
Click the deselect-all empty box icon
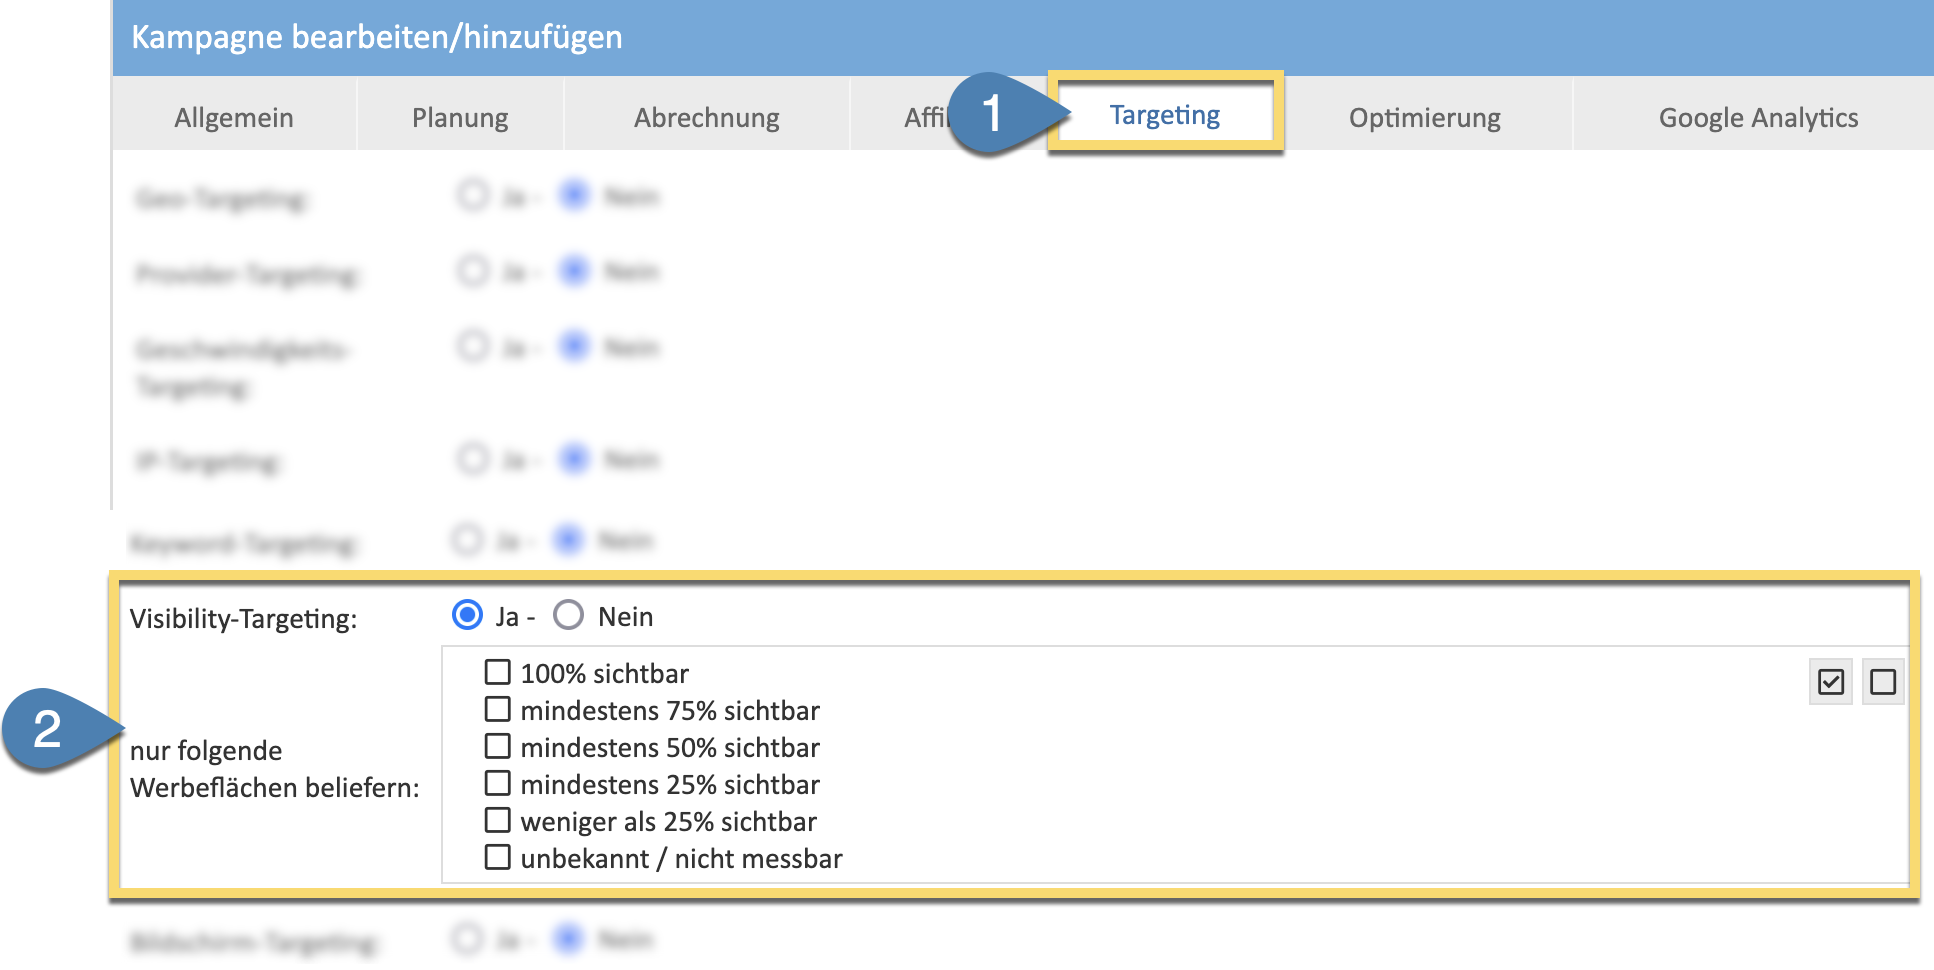coord(1882,682)
